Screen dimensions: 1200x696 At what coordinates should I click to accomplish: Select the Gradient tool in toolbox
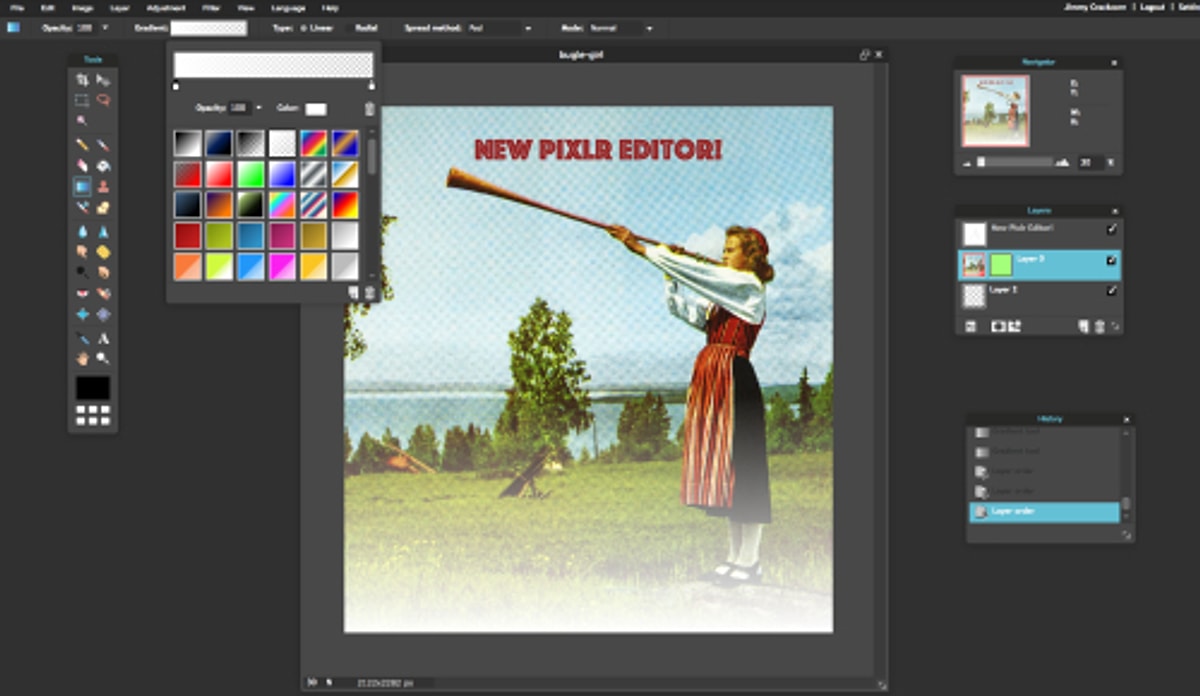(82, 187)
